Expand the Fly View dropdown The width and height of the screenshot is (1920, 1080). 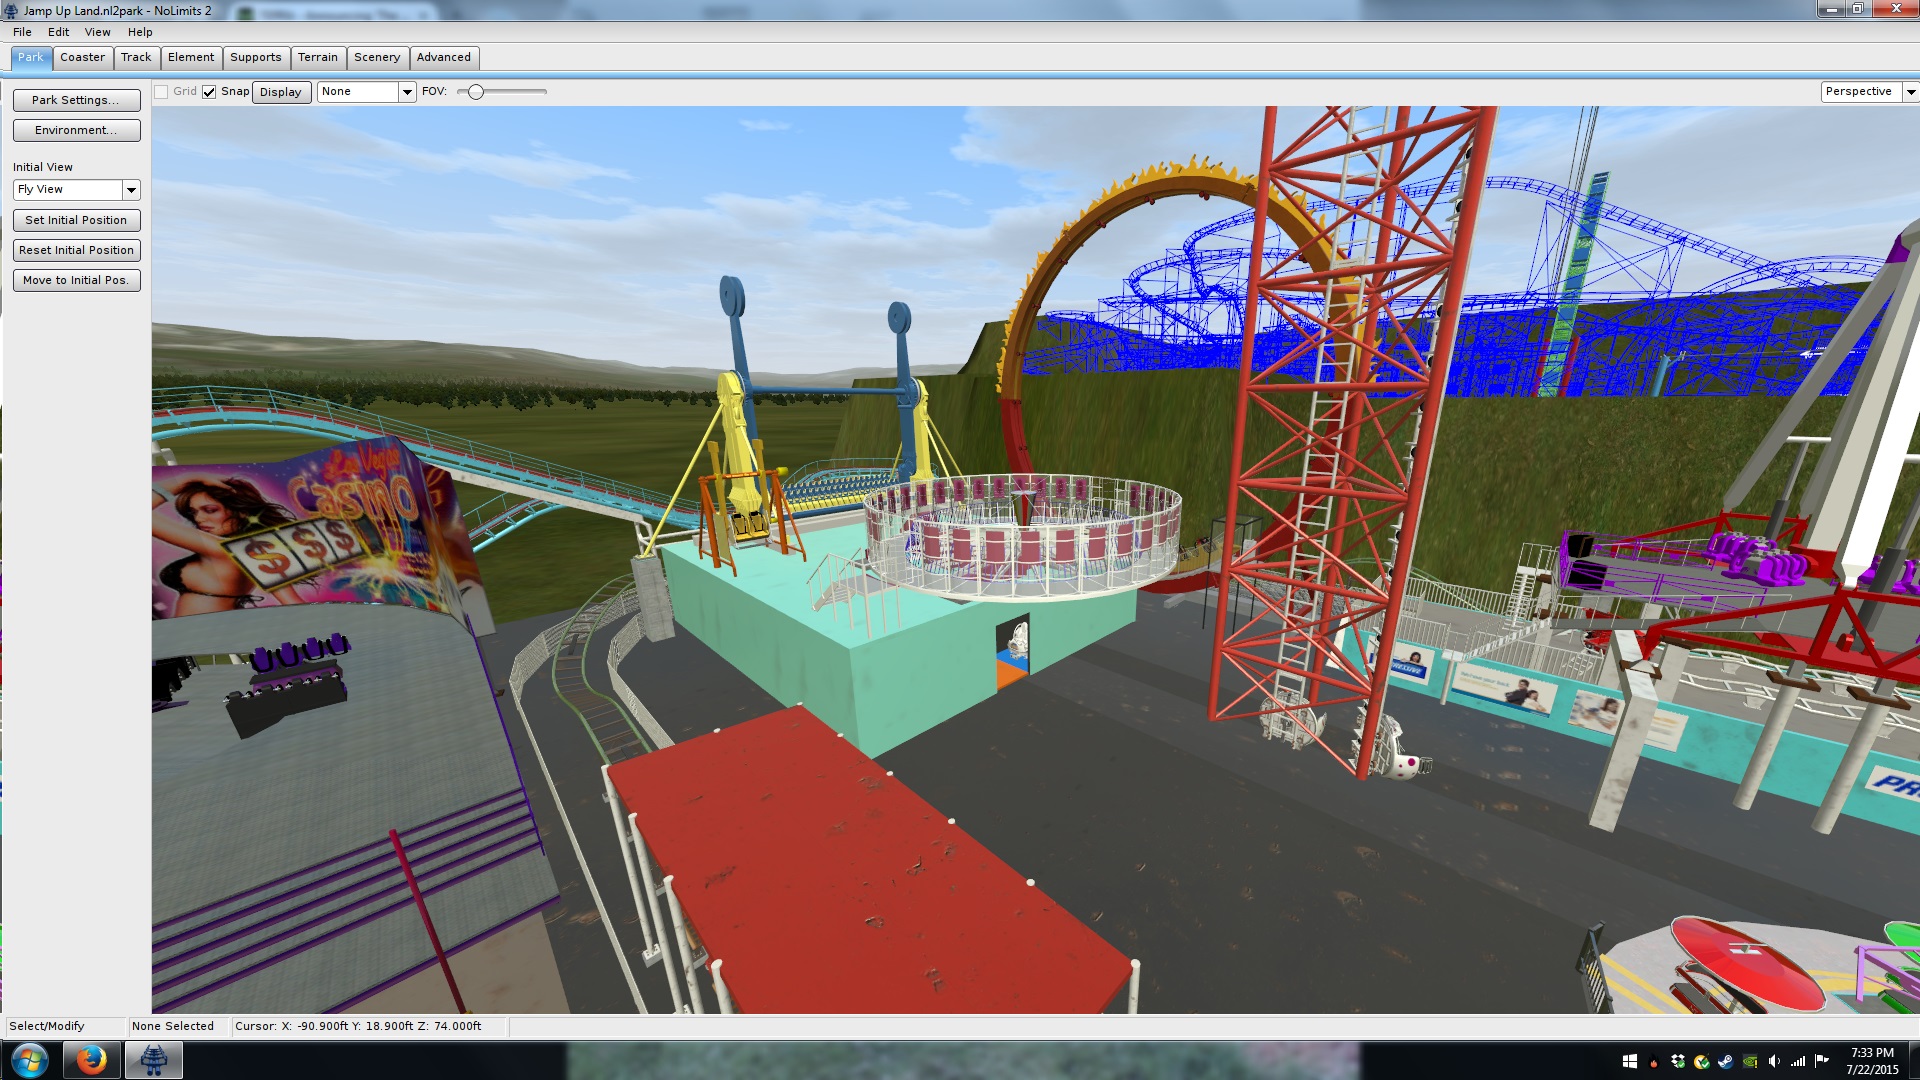[x=131, y=190]
